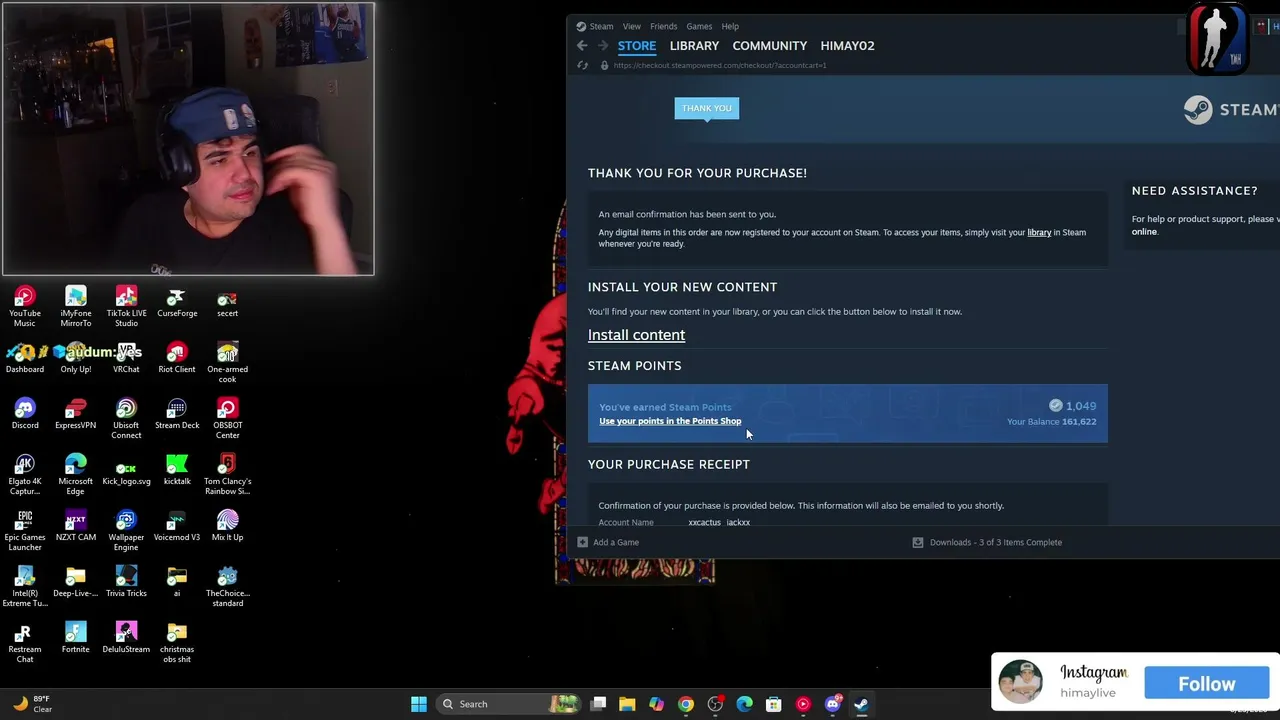Image resolution: width=1280 pixels, height=720 pixels.
Task: Switch to the COMMUNITY tab
Action: pos(770,46)
